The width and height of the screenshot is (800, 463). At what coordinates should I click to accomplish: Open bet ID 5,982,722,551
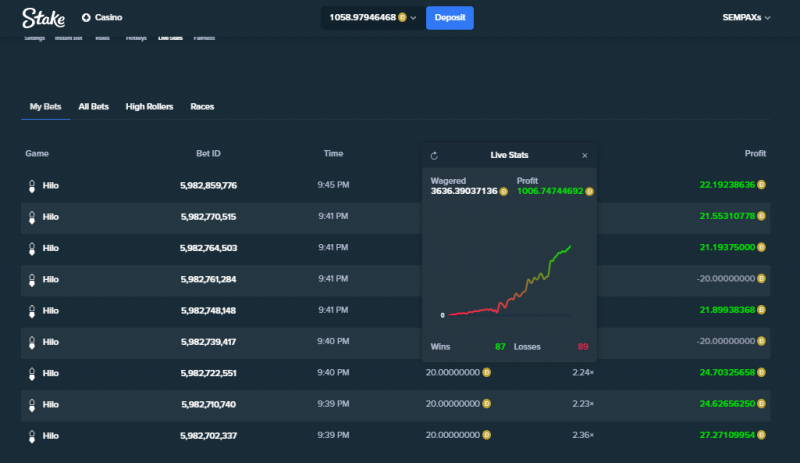coord(208,373)
